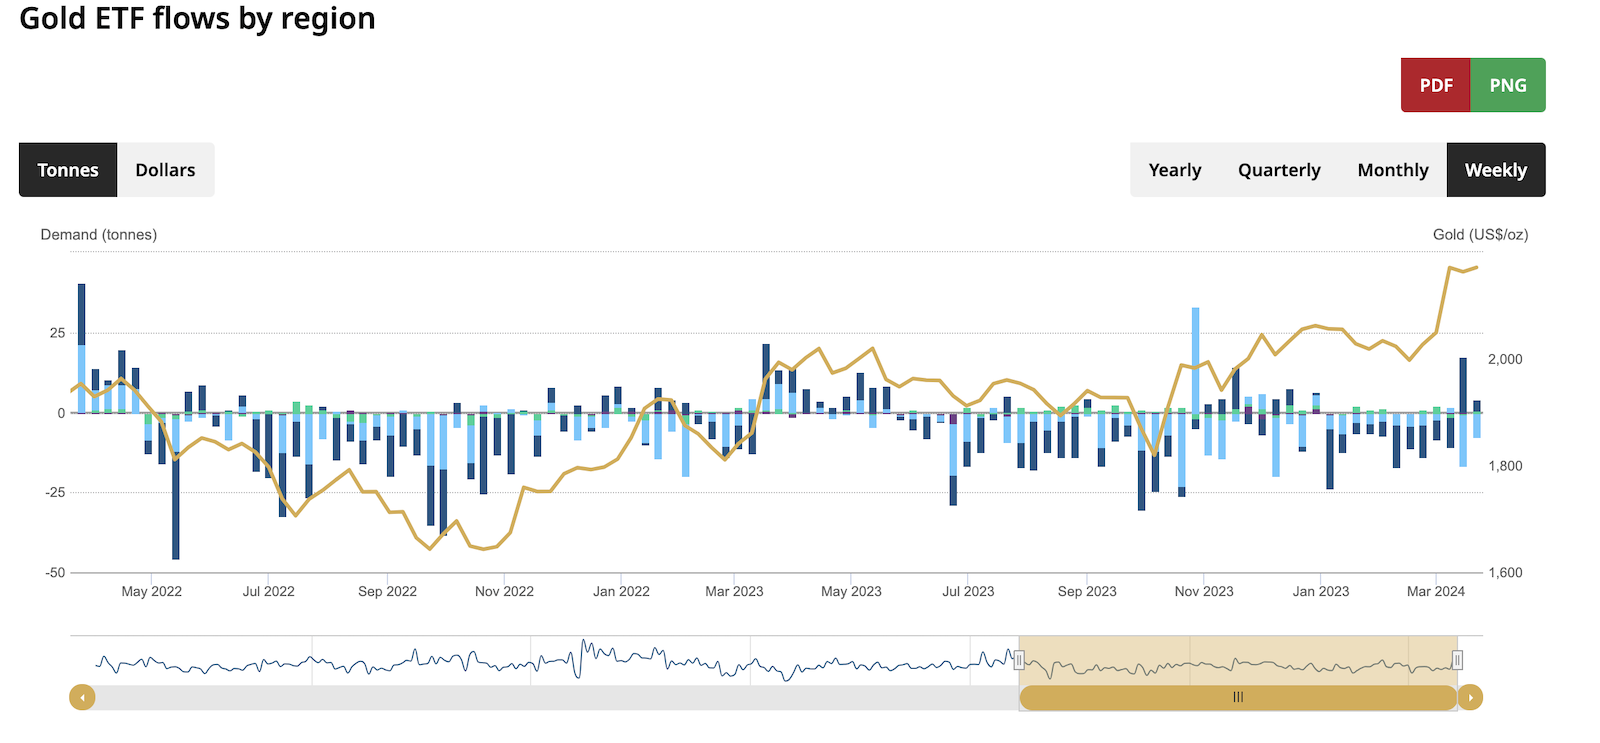Click the empty grey scrollbar track

pyautogui.click(x=550, y=697)
